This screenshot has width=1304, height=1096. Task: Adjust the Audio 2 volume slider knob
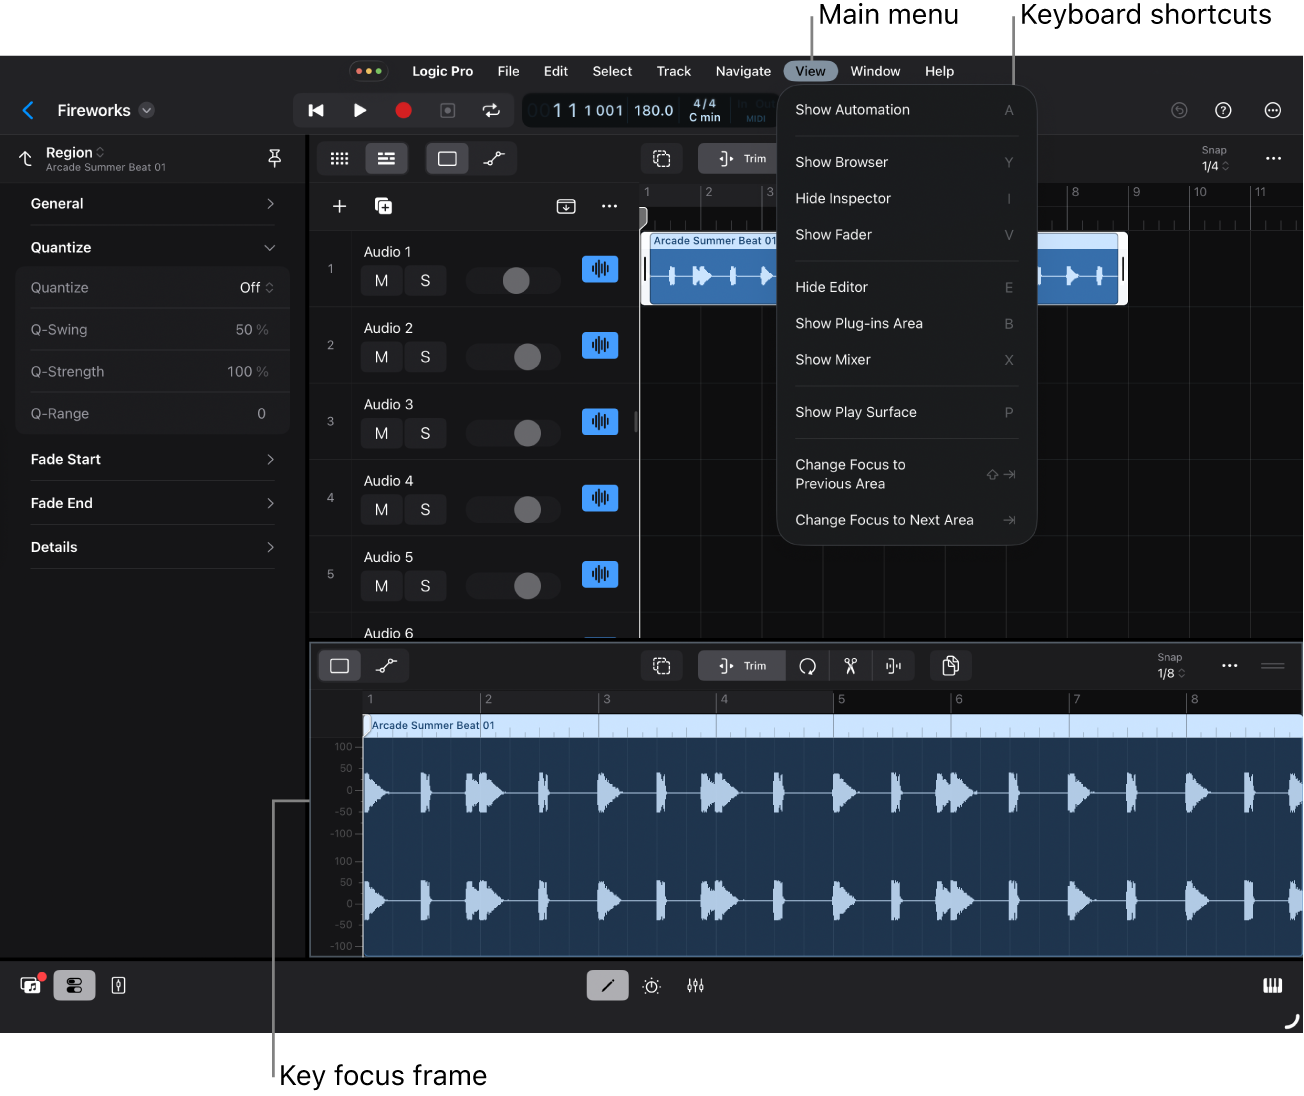(x=527, y=357)
